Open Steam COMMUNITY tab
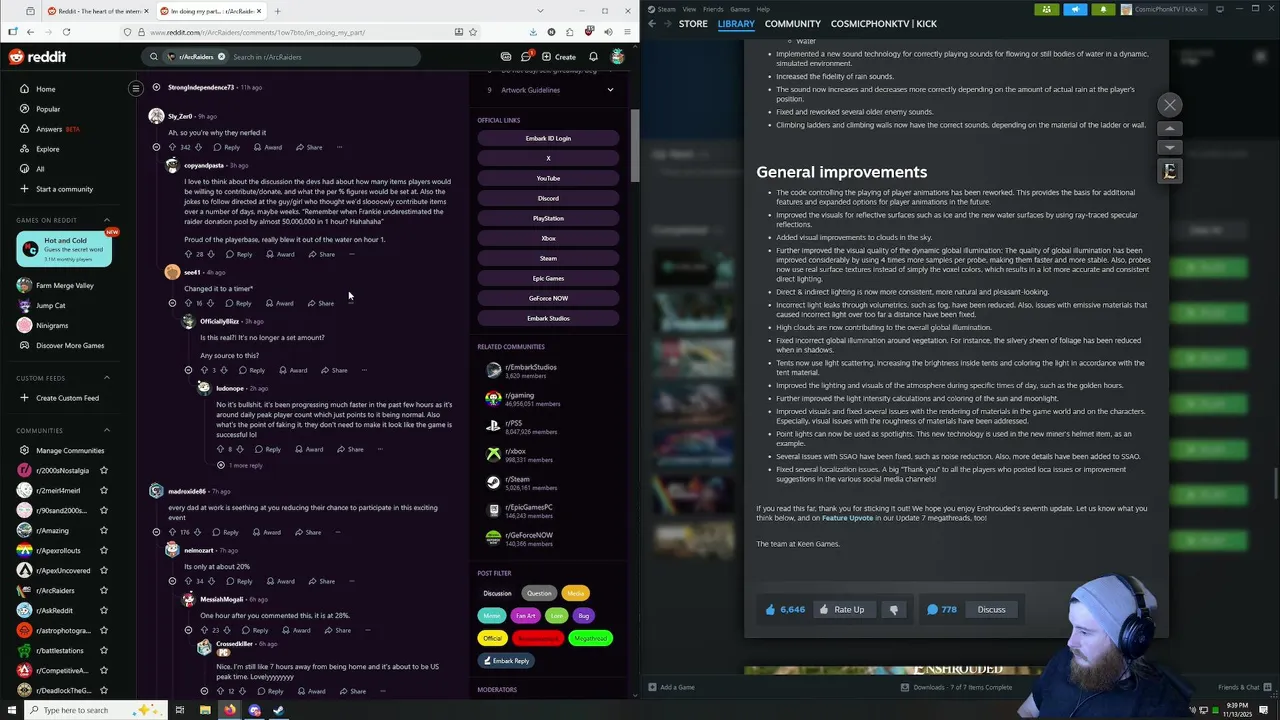Viewport: 1280px width, 720px height. tap(792, 23)
